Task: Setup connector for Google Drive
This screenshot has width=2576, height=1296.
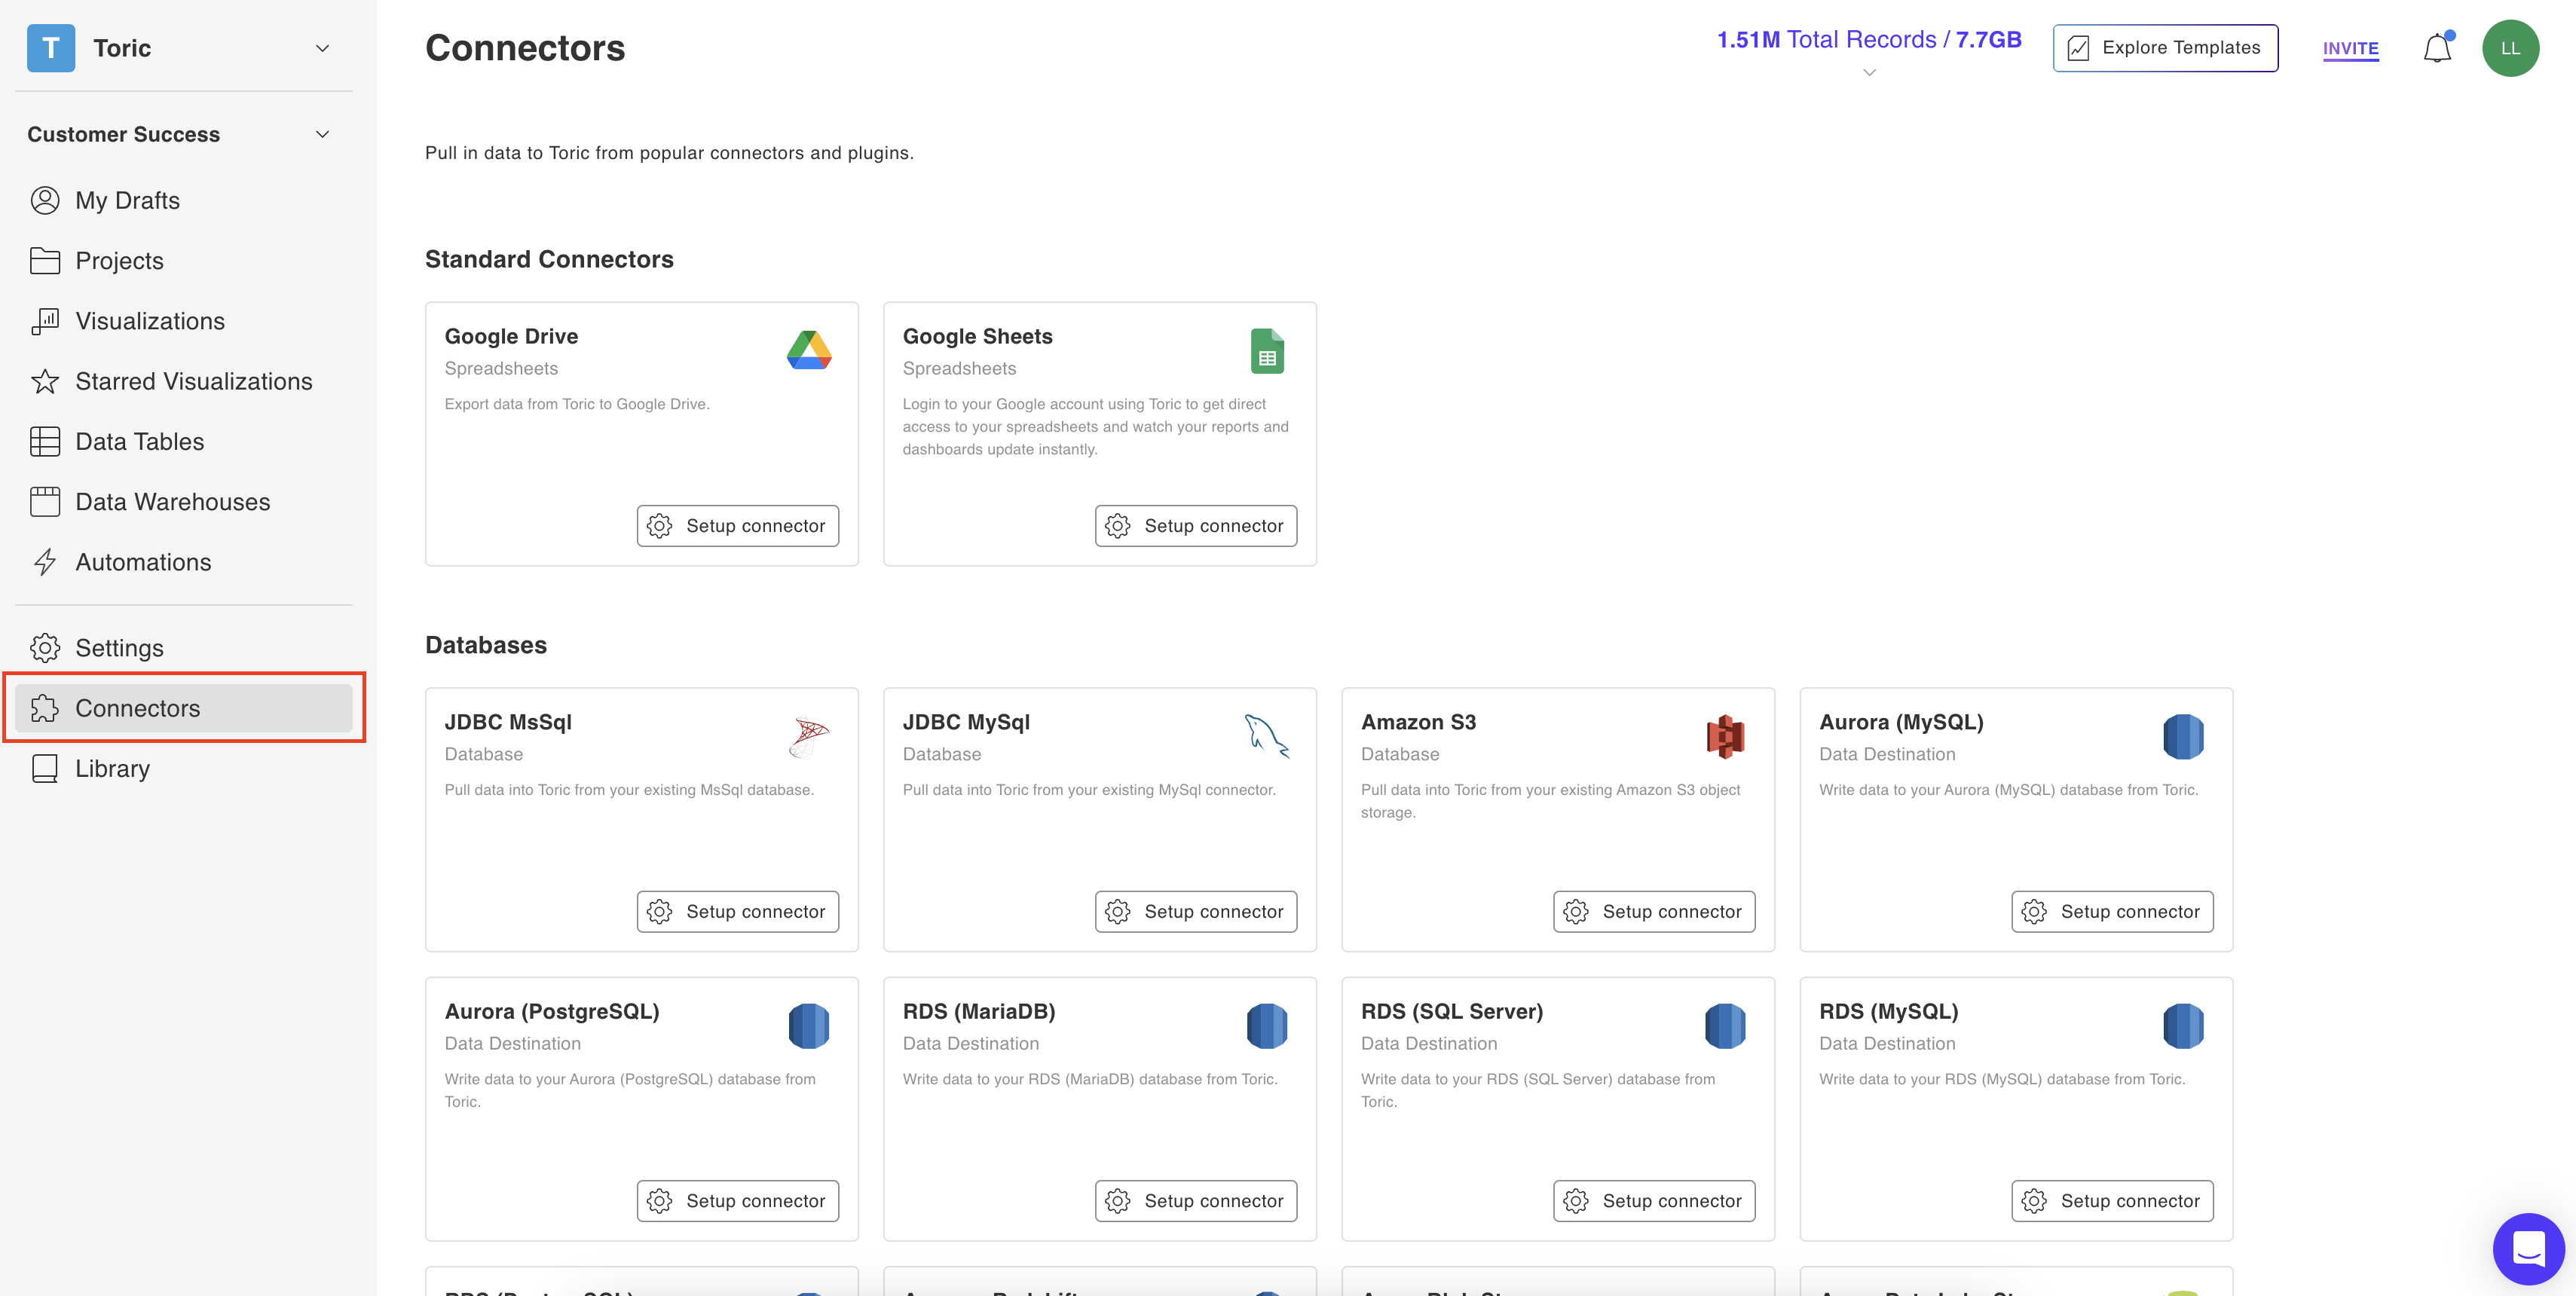Action: pos(738,526)
